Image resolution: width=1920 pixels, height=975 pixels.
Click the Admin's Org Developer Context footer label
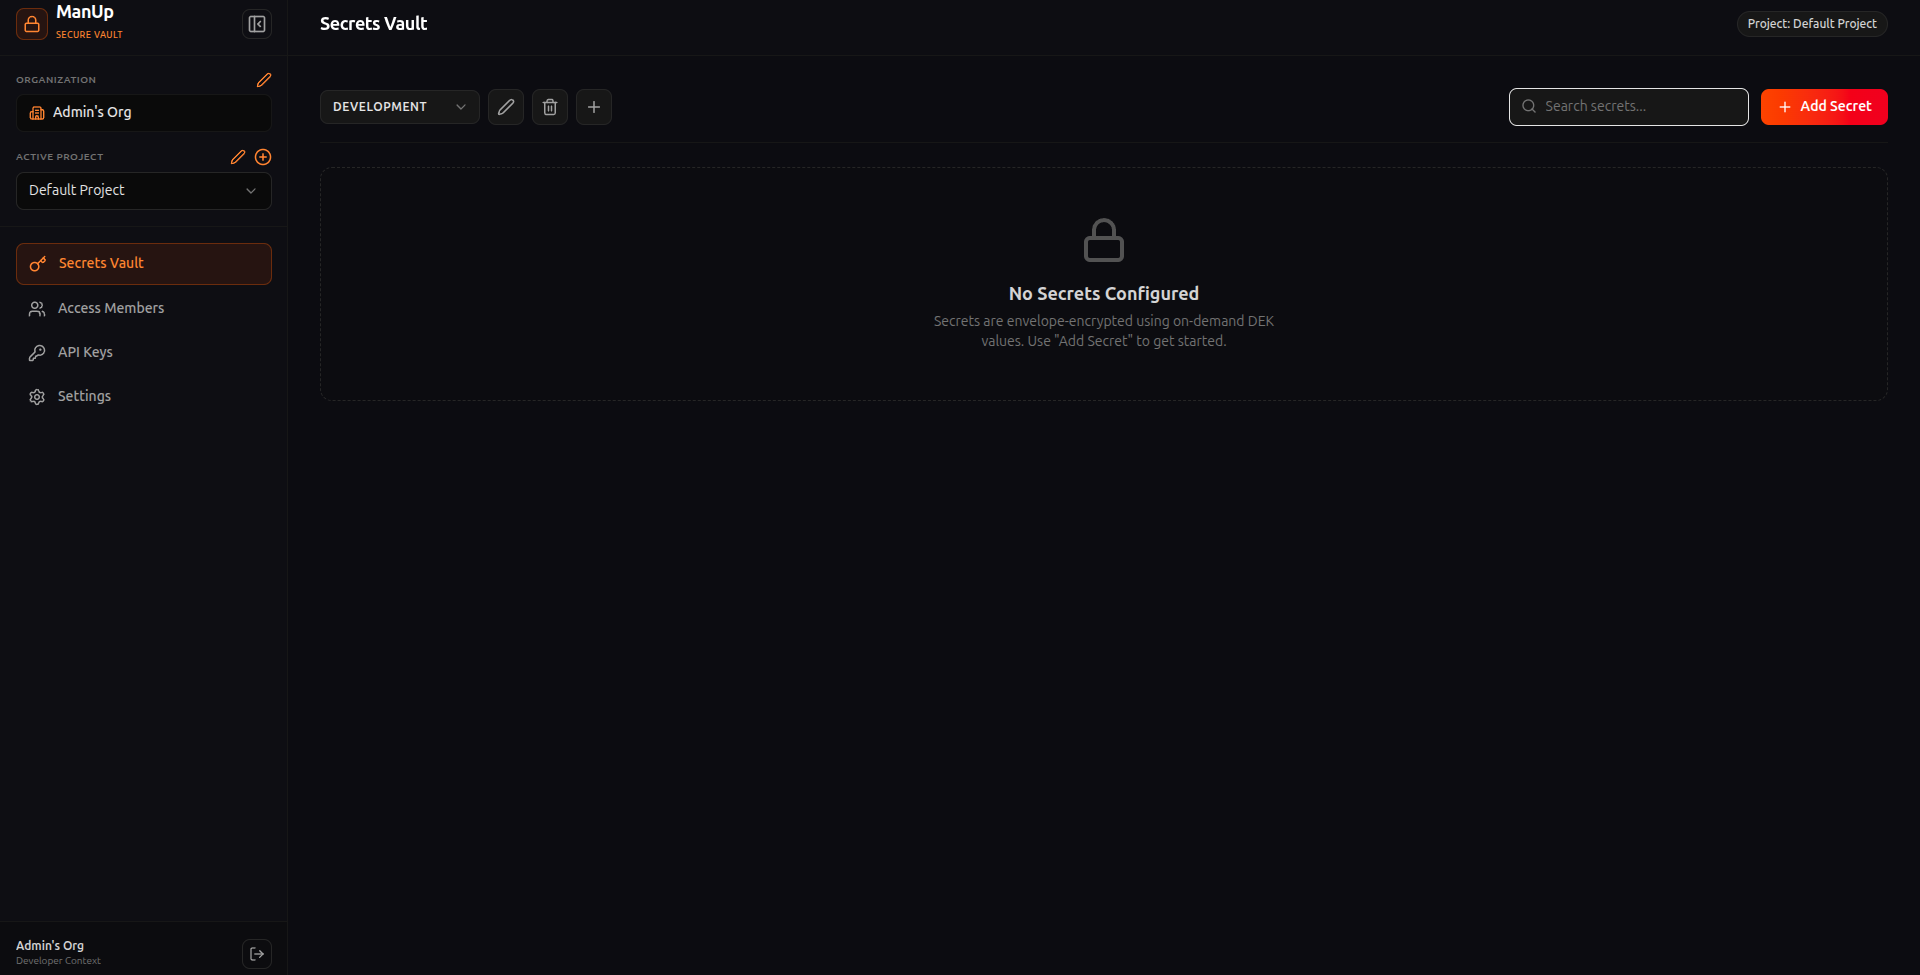point(58,952)
